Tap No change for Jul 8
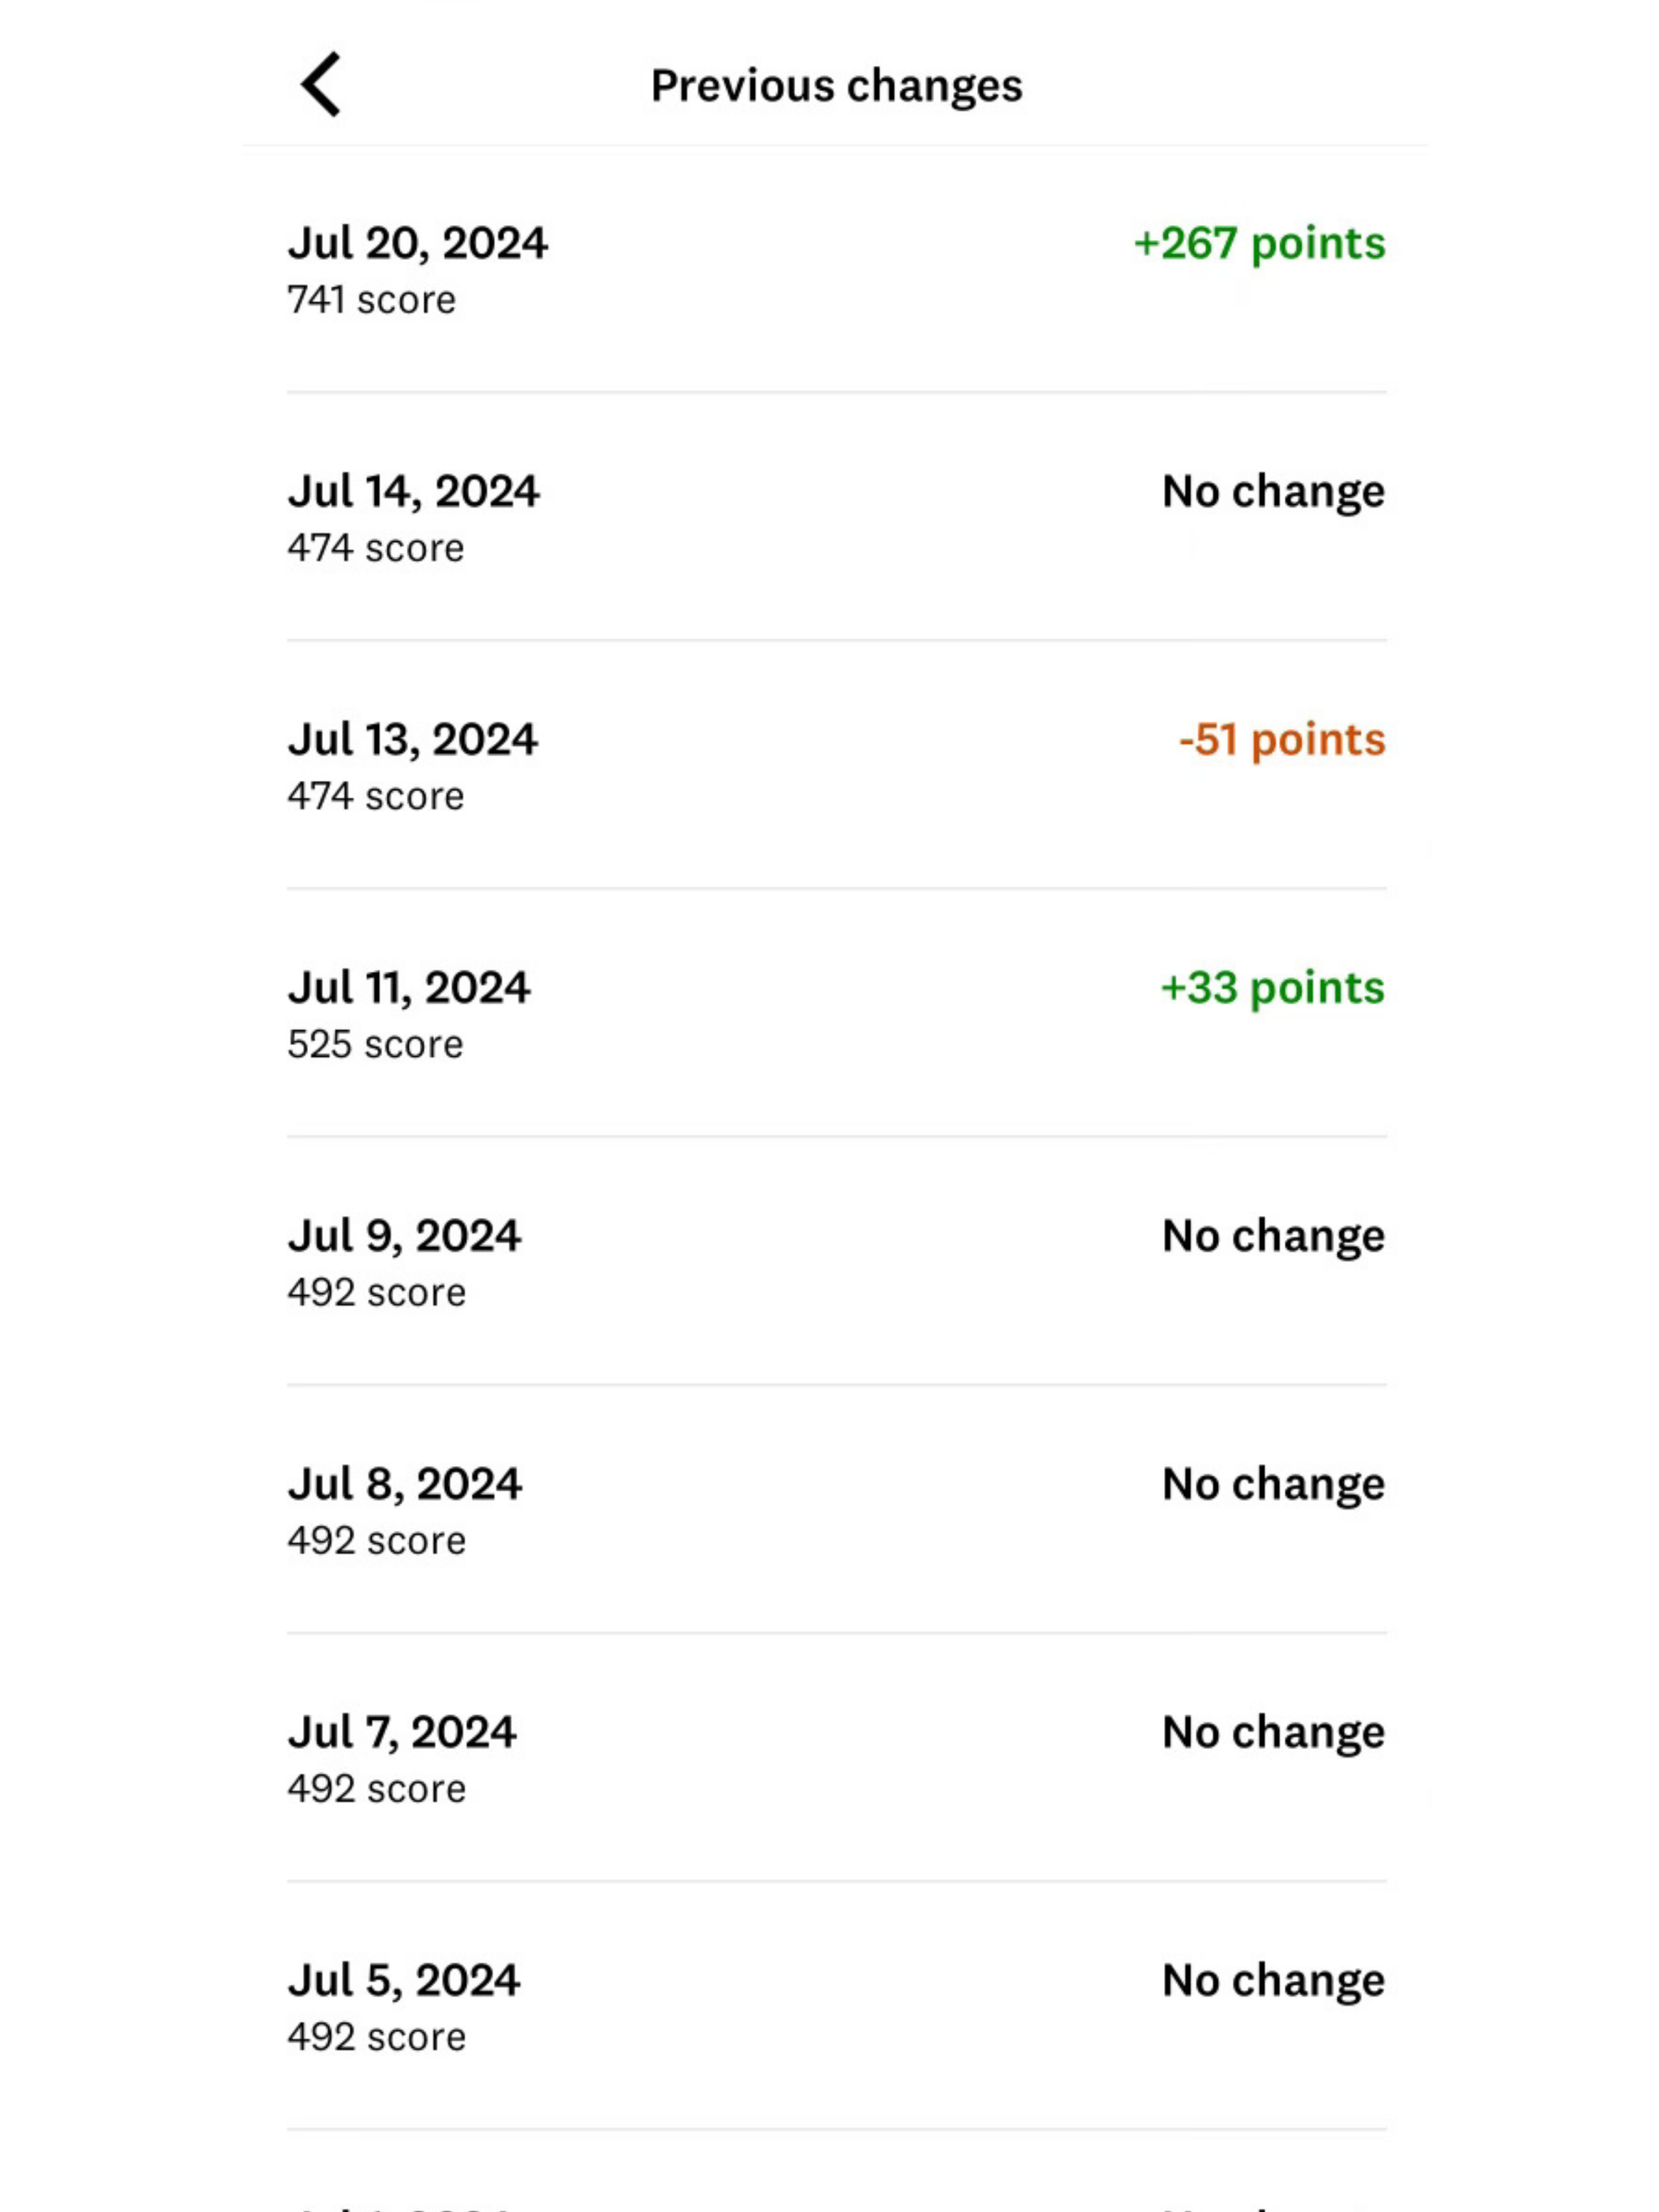Image resolution: width=1659 pixels, height=2212 pixels. [x=1273, y=1485]
